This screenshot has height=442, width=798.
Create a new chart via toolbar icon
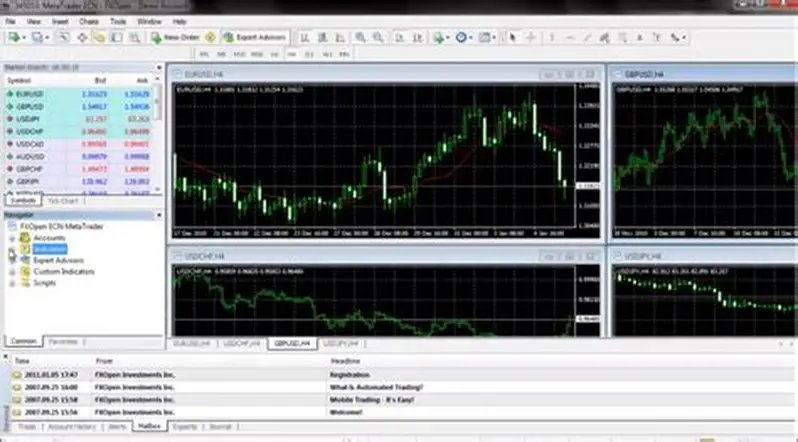point(13,37)
